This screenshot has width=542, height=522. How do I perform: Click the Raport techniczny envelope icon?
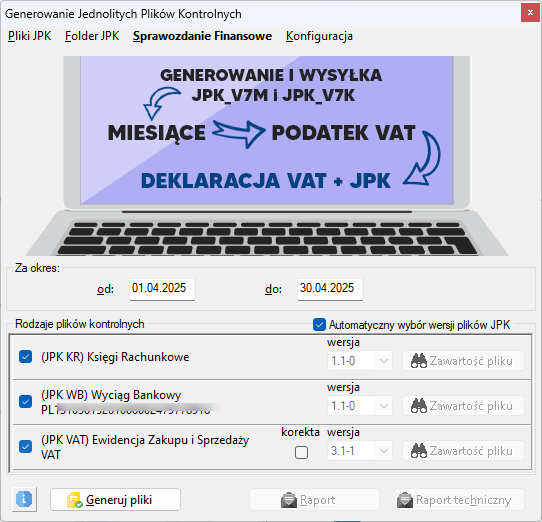pyautogui.click(x=405, y=500)
